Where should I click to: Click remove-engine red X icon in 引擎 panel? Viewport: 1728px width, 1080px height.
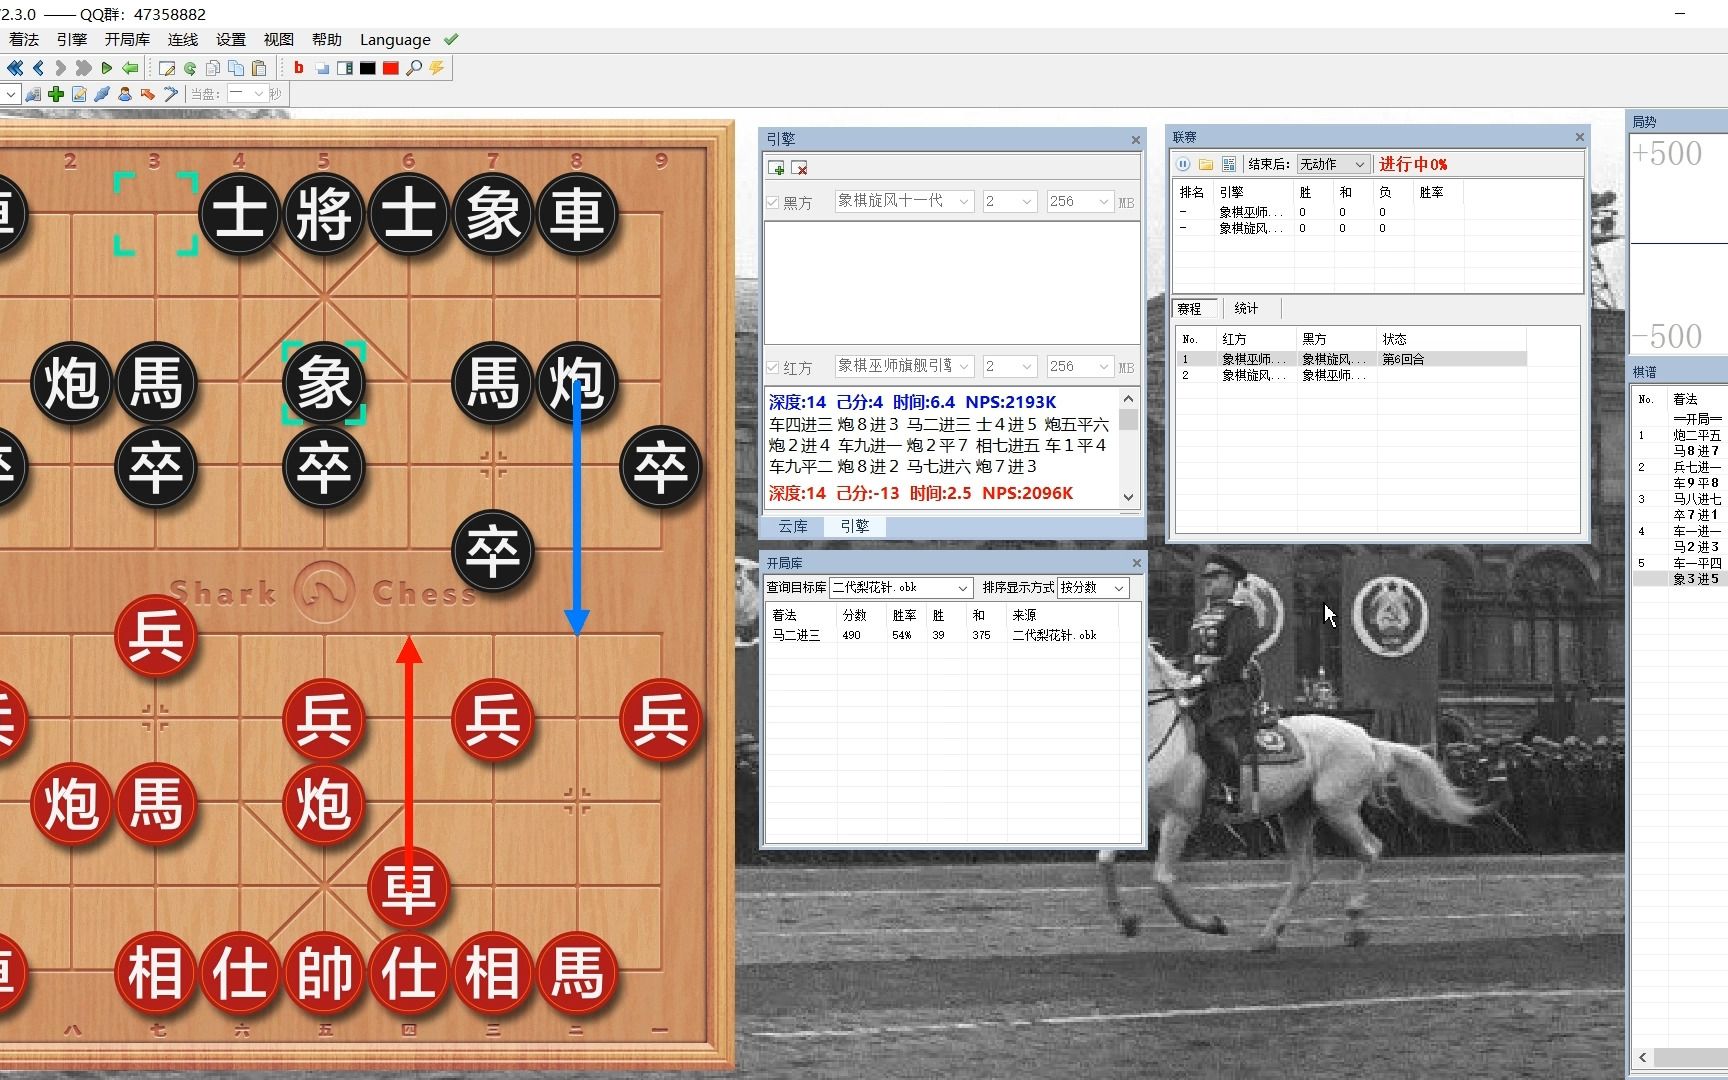pos(799,168)
